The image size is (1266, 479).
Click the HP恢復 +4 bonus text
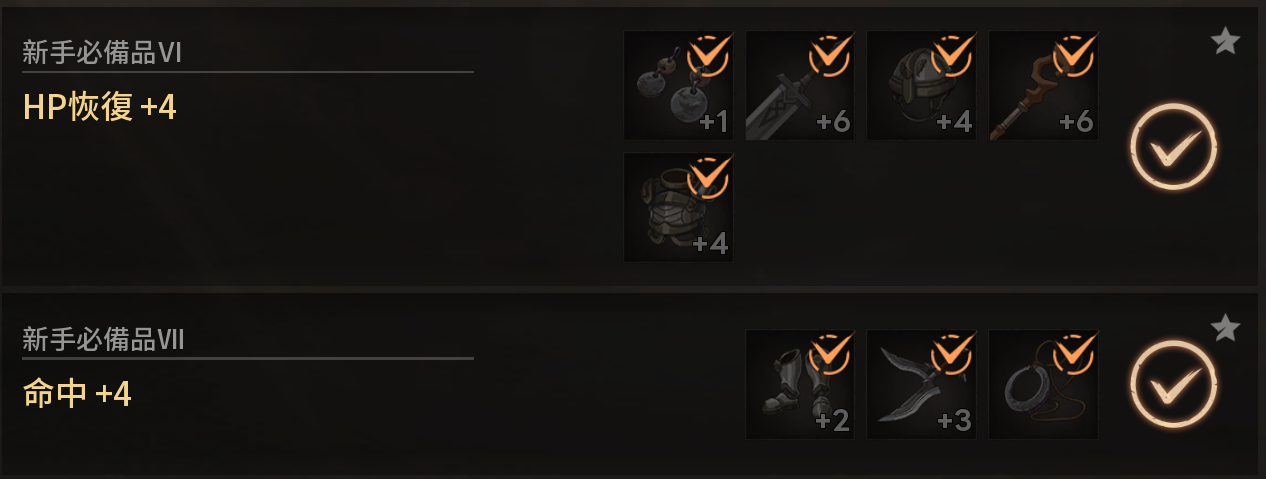pos(100,107)
